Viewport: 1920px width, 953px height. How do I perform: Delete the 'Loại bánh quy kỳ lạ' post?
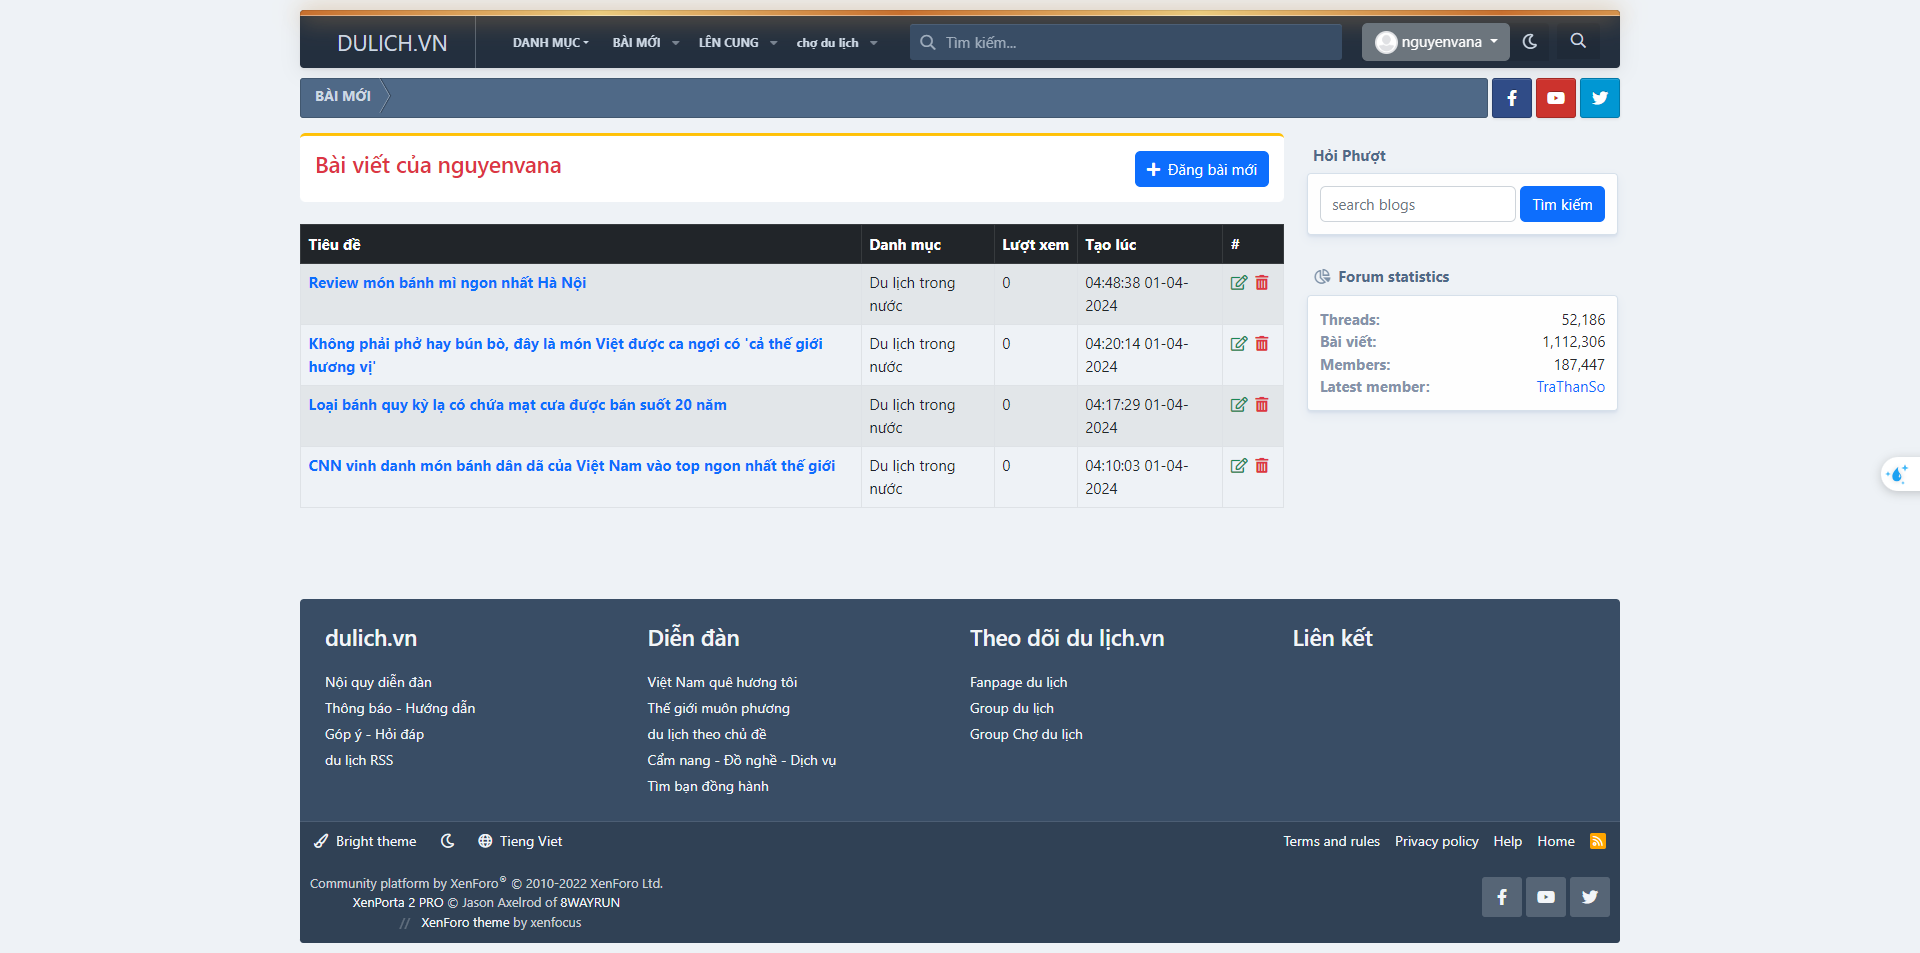1262,405
